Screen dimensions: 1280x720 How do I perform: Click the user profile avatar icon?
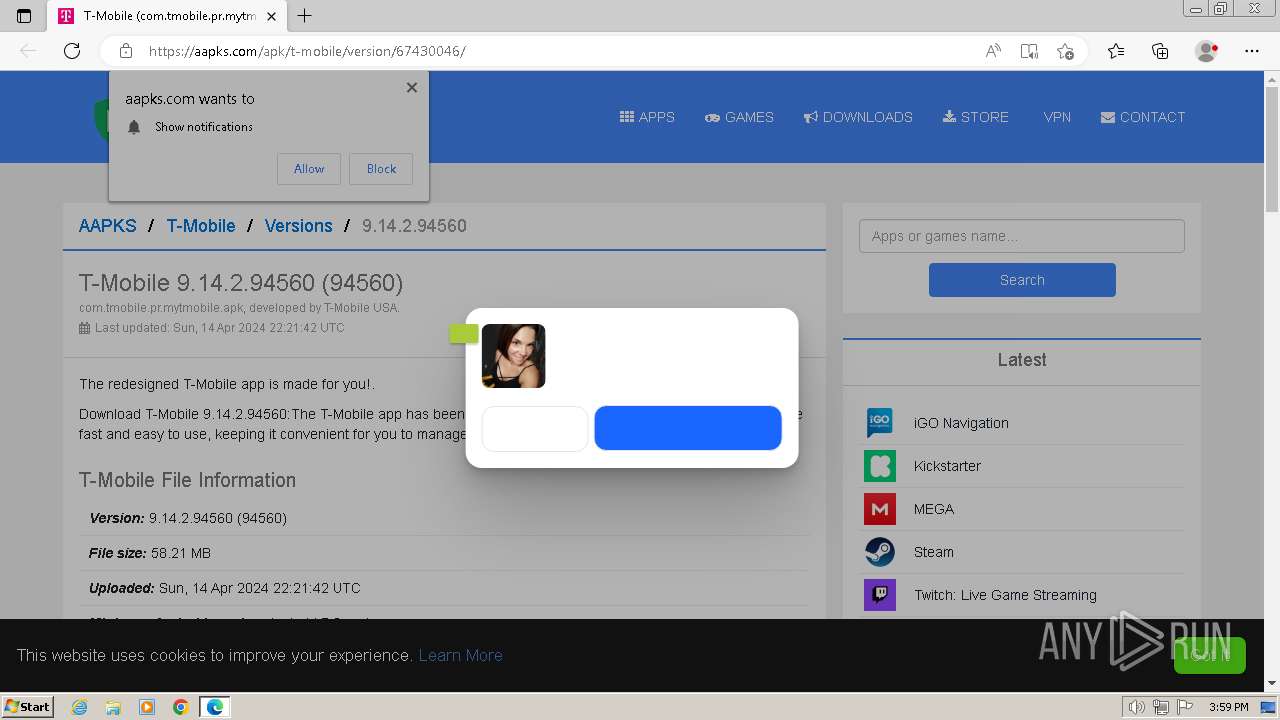pos(1206,51)
